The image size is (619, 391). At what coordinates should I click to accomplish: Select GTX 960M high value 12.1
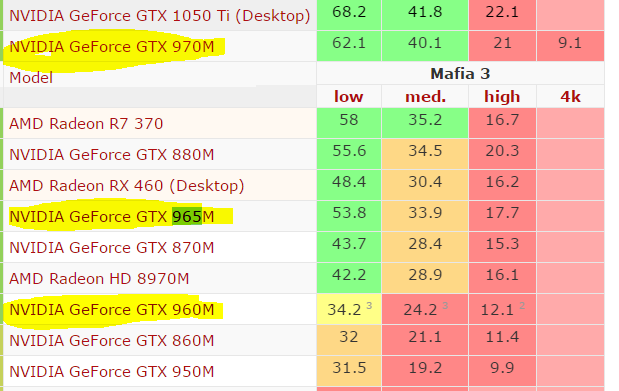pyautogui.click(x=497, y=310)
